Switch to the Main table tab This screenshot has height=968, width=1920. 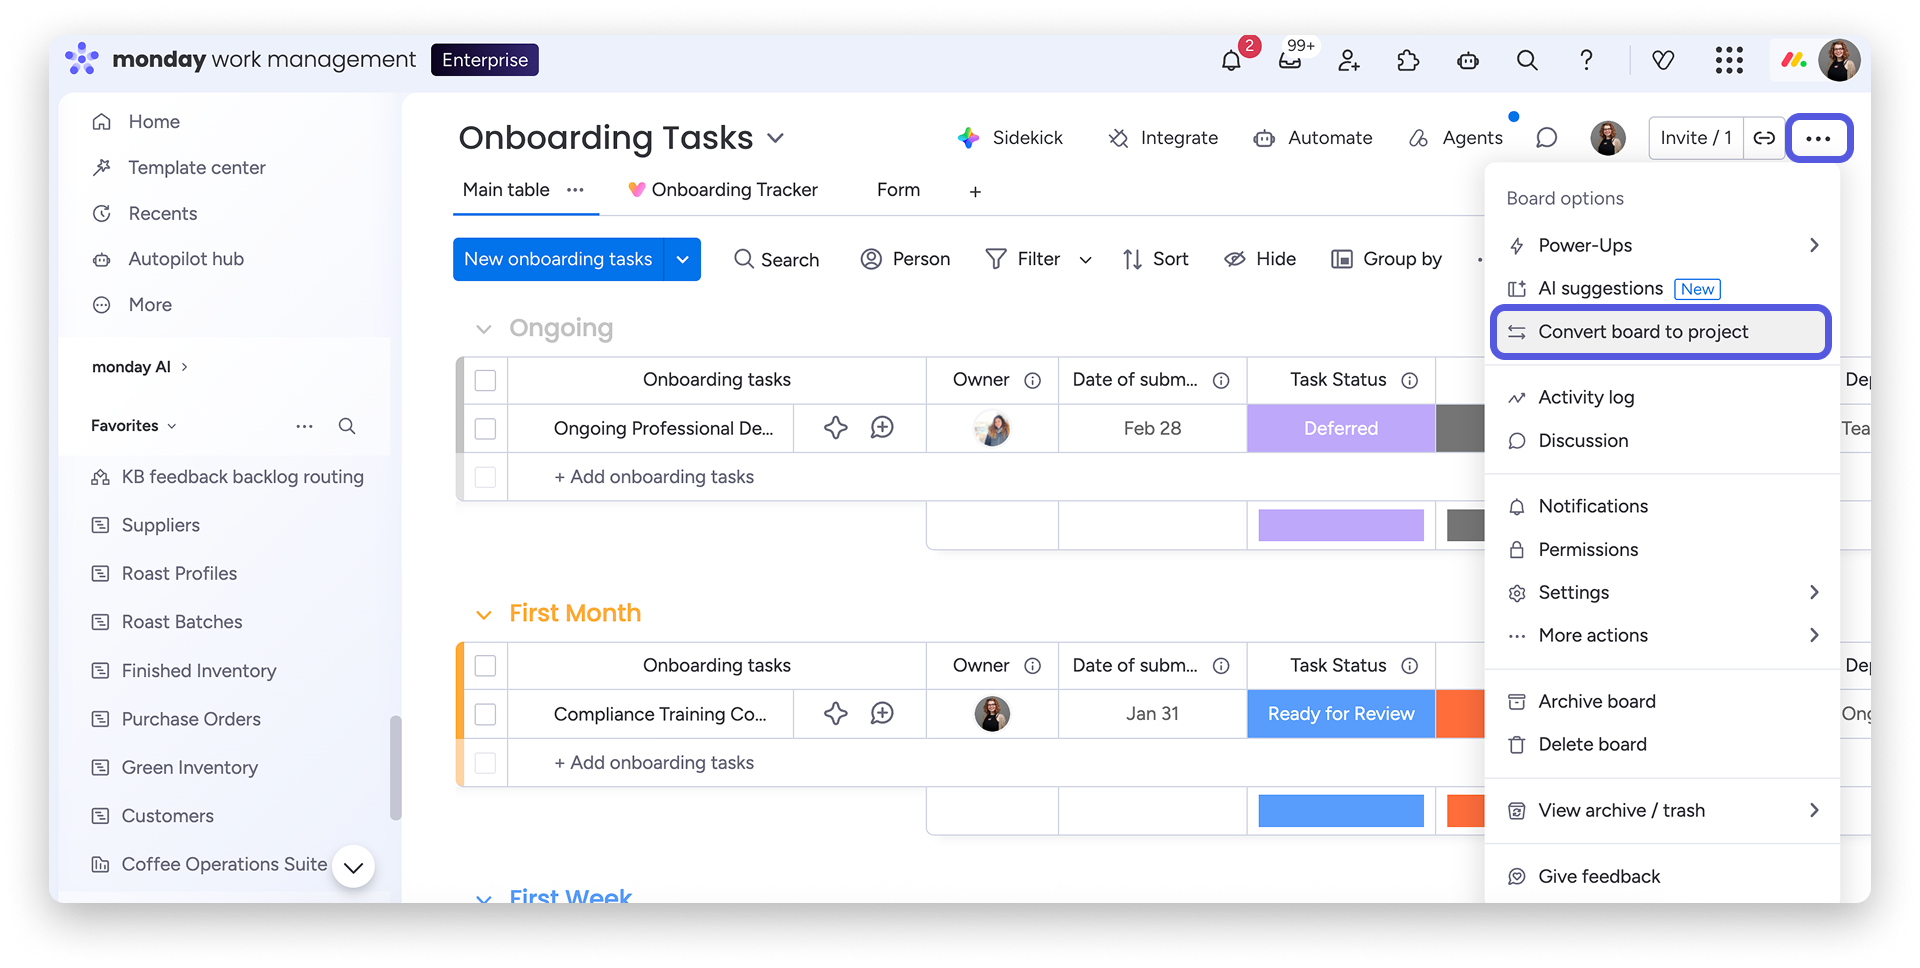(x=506, y=190)
